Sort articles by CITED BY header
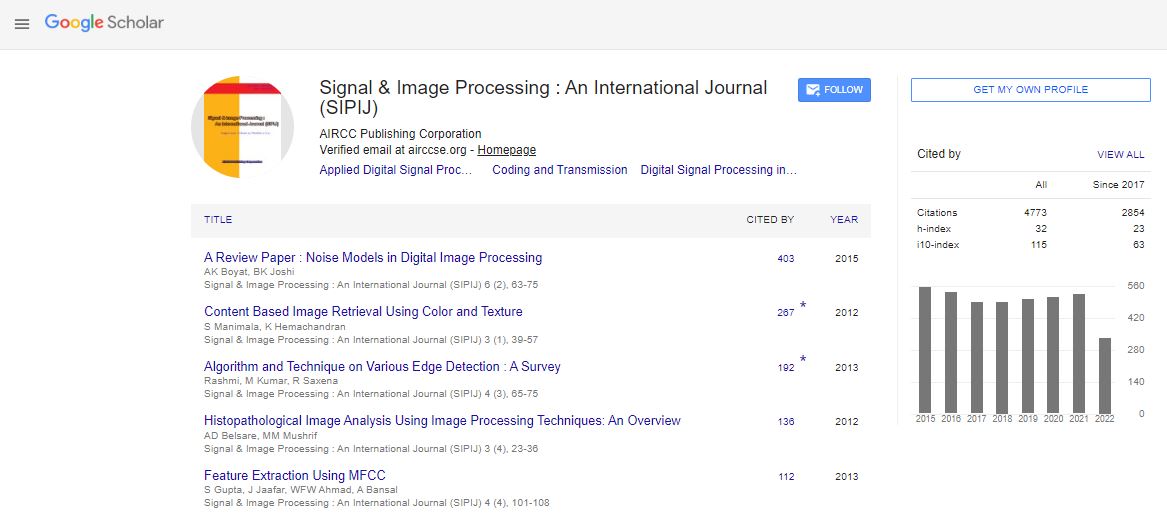Viewport: 1167px width, 517px height. pos(770,219)
